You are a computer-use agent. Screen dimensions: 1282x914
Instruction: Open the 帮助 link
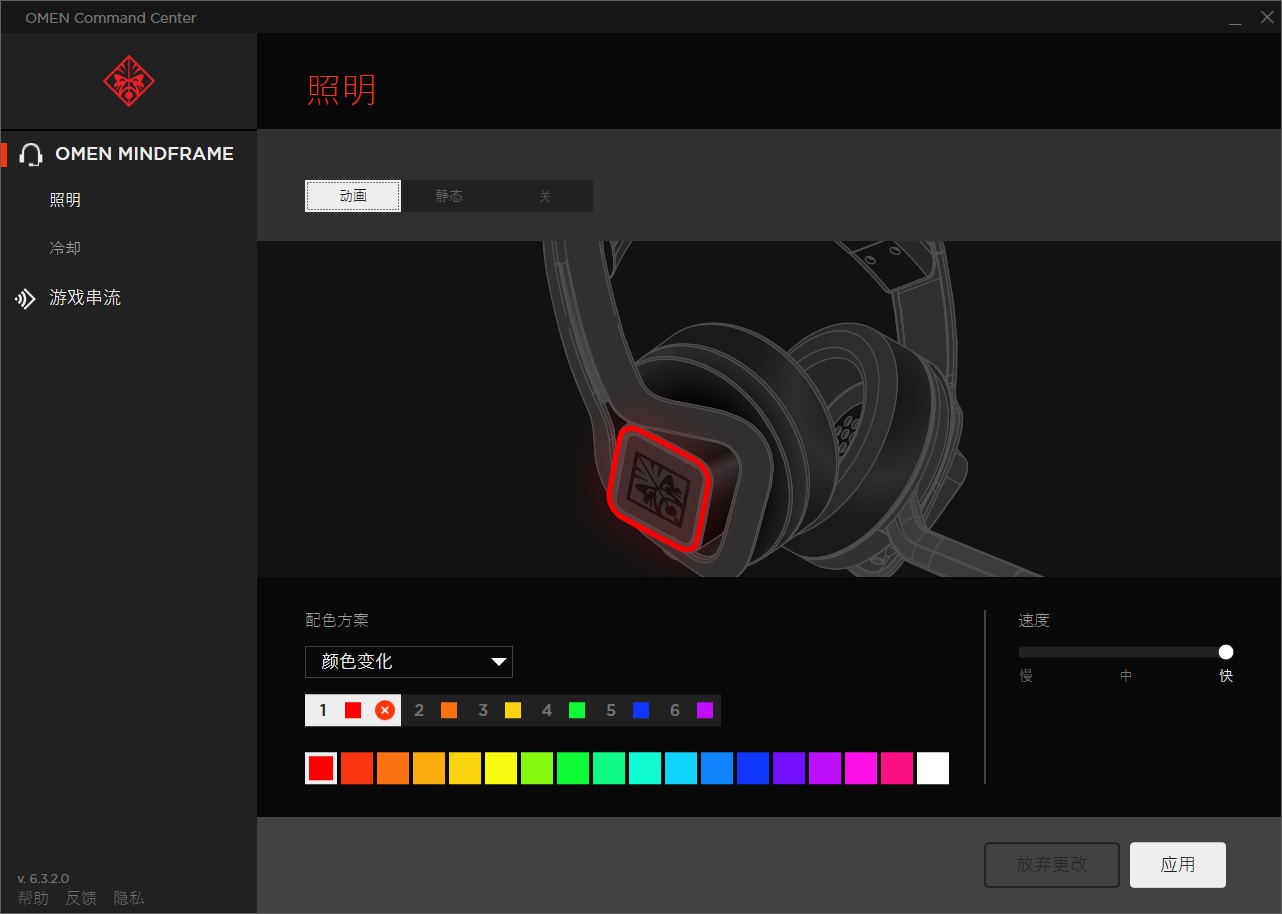click(33, 898)
